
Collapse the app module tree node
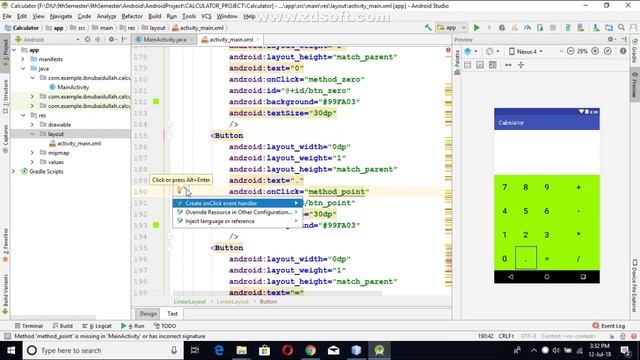[x=14, y=50]
